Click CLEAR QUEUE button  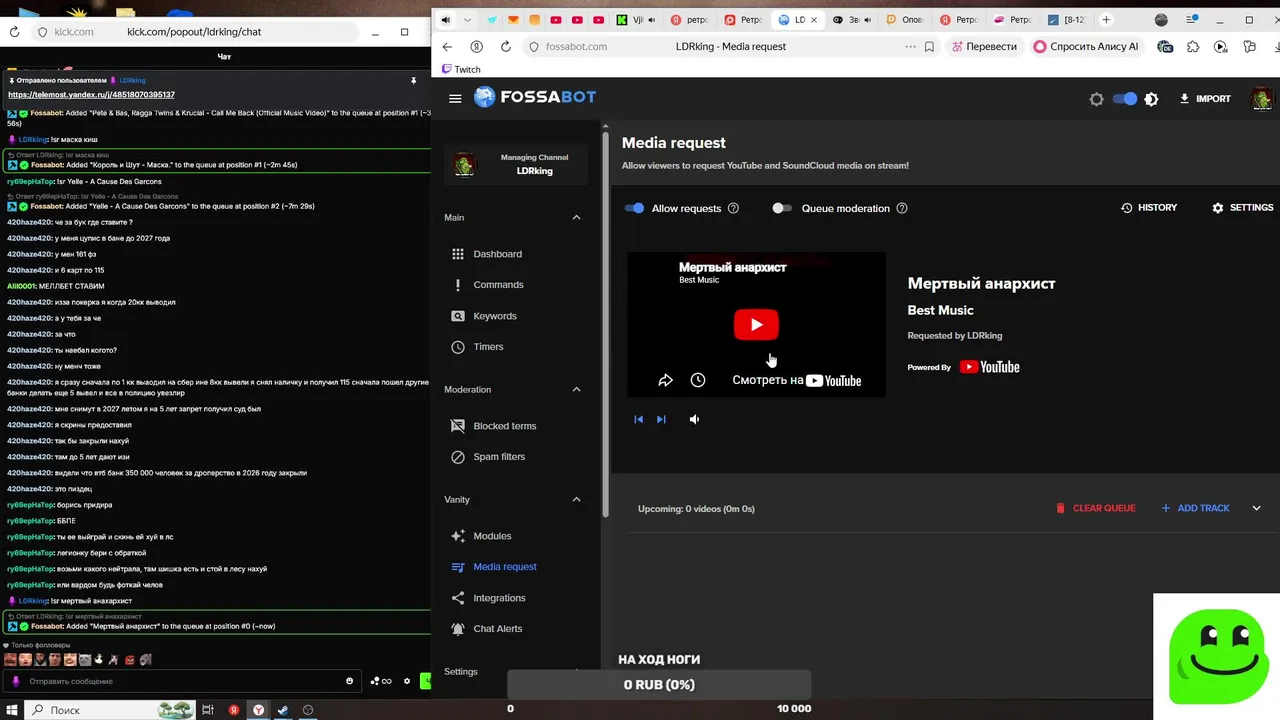click(1096, 508)
